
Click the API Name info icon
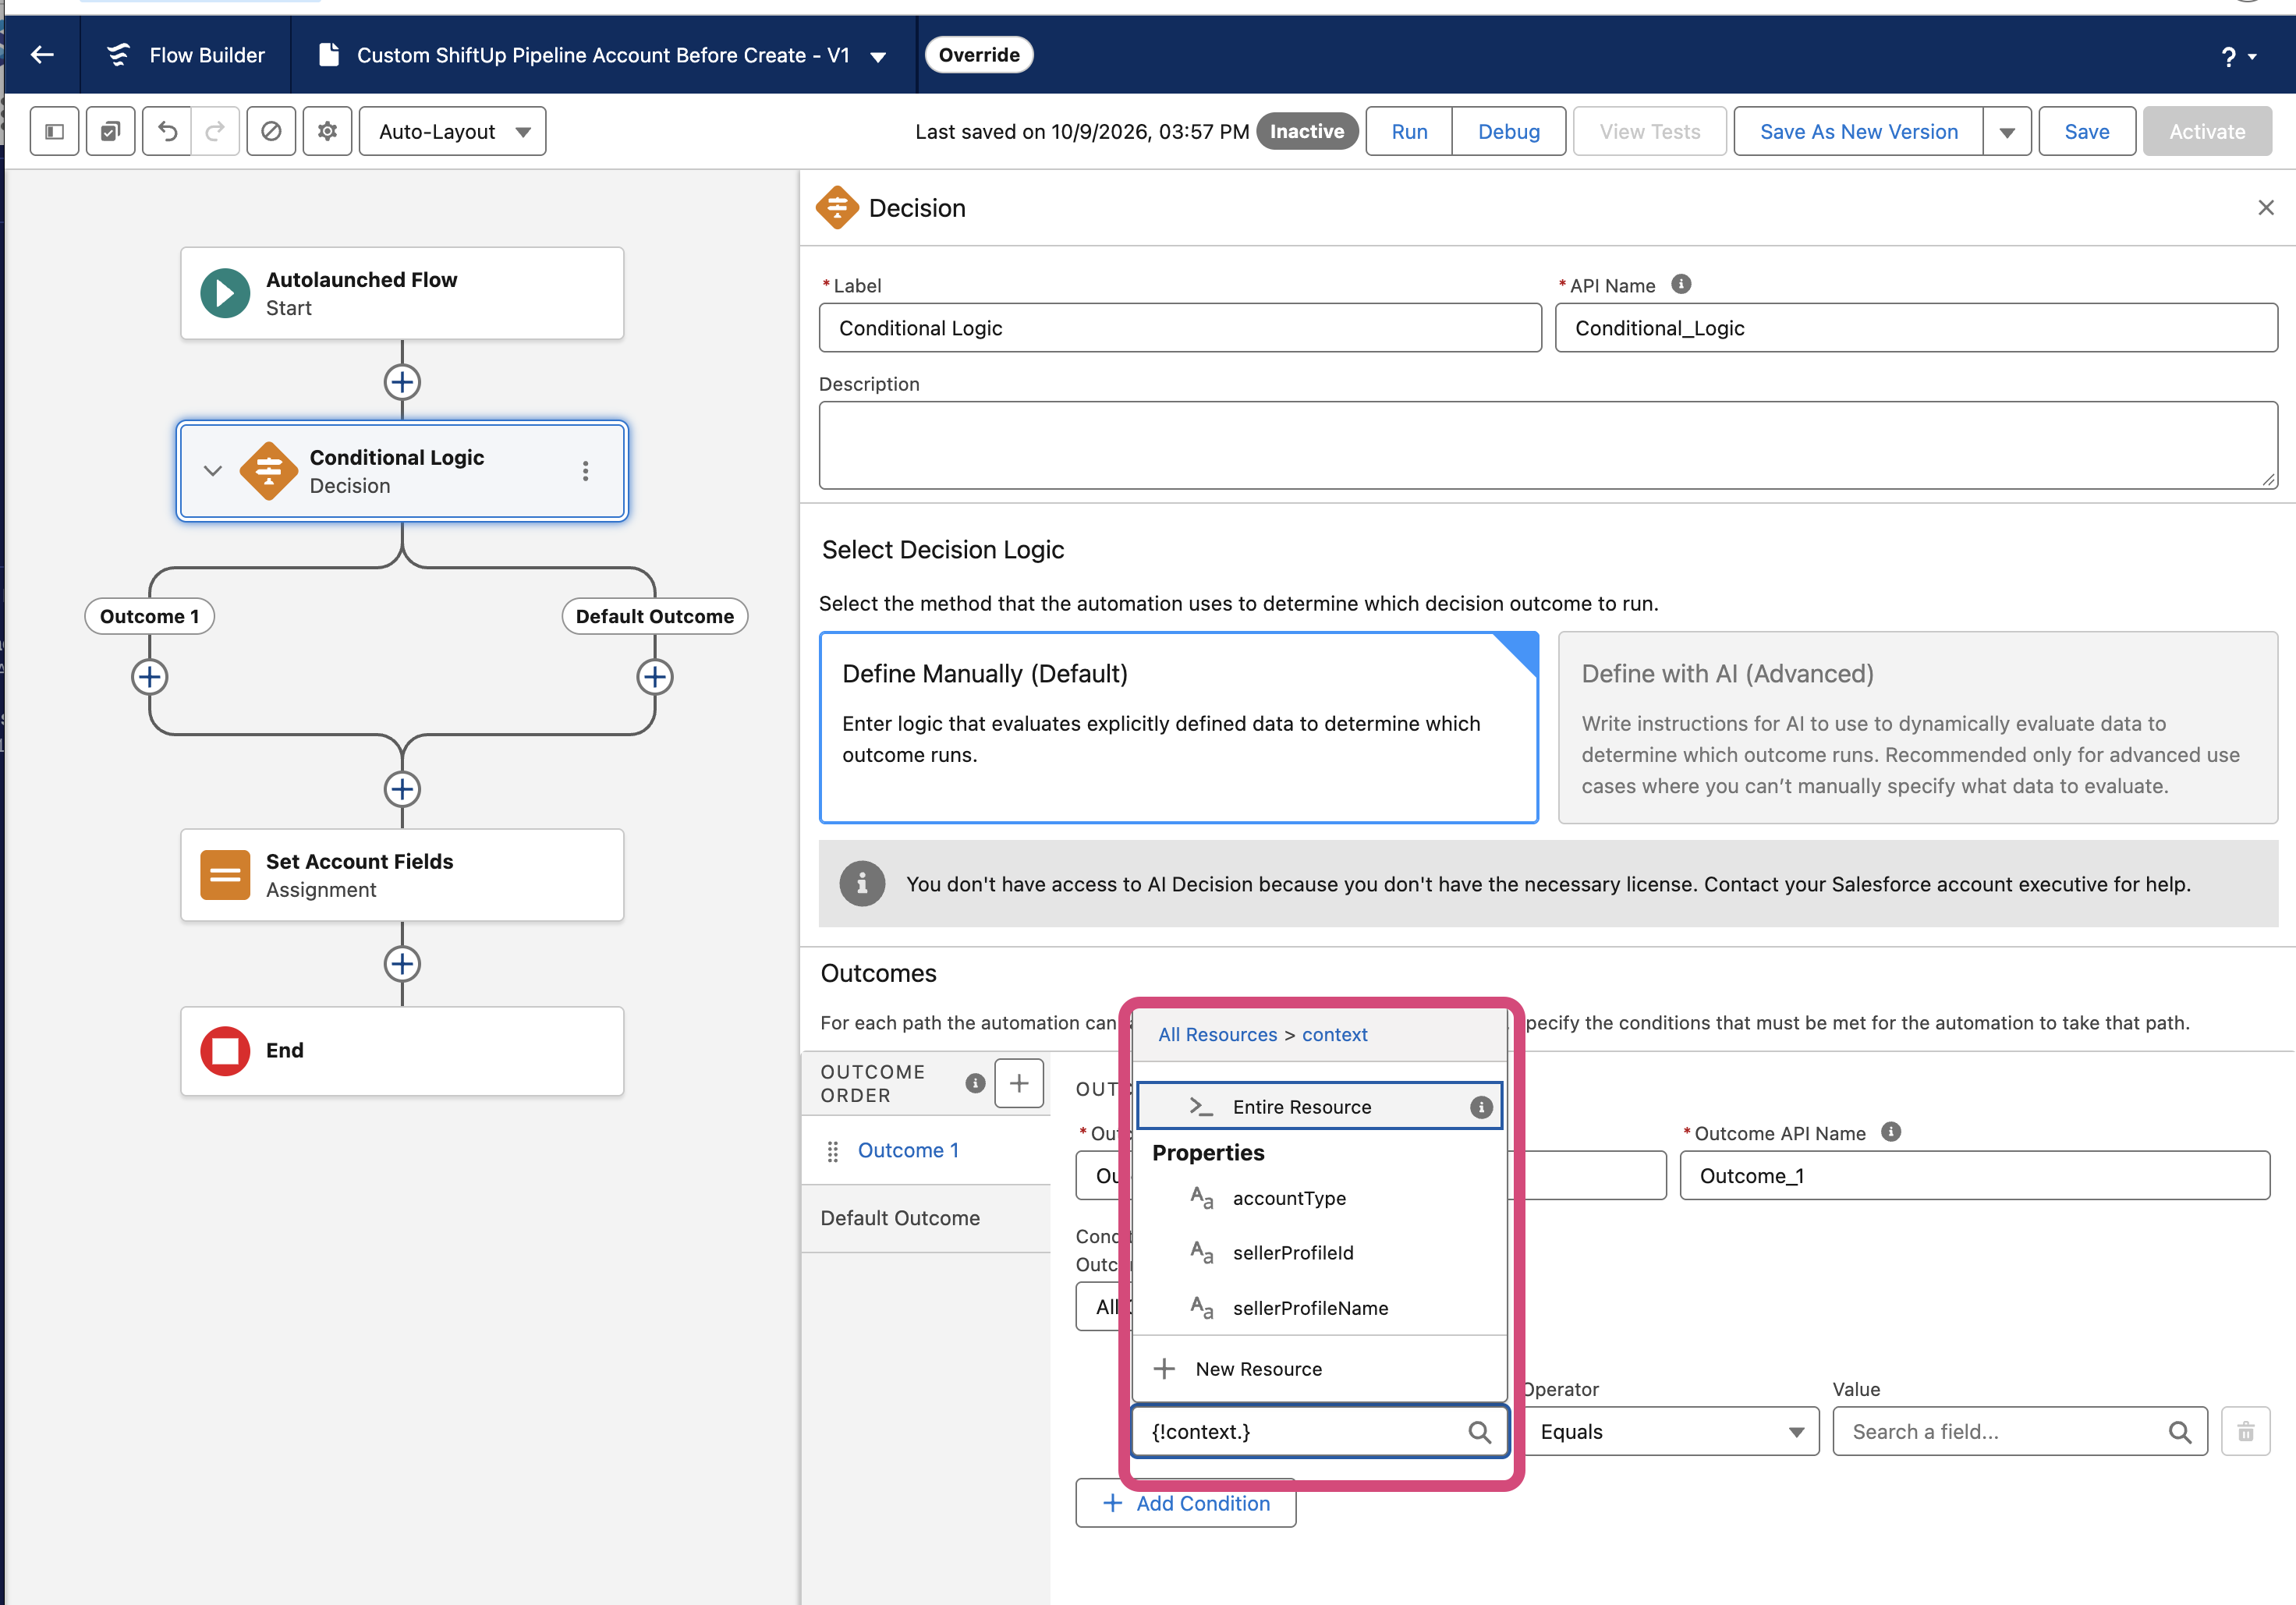[x=1682, y=284]
